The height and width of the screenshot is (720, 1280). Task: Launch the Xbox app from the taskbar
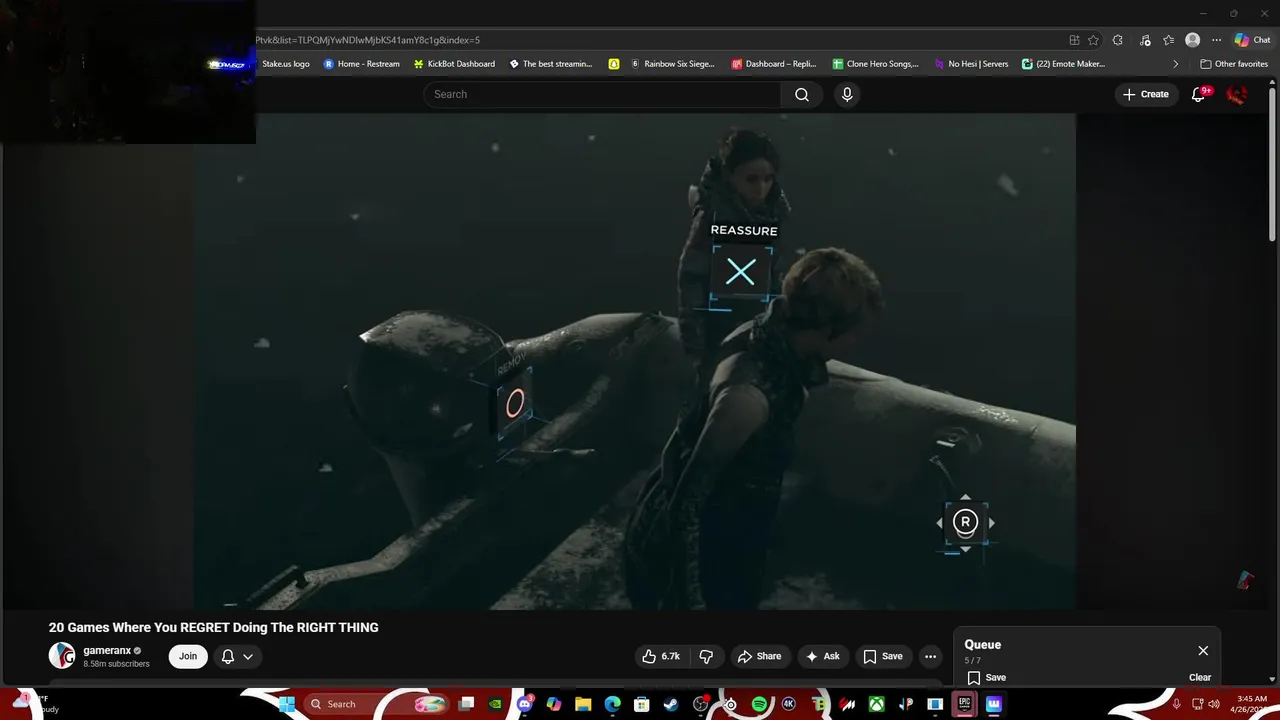coord(876,704)
